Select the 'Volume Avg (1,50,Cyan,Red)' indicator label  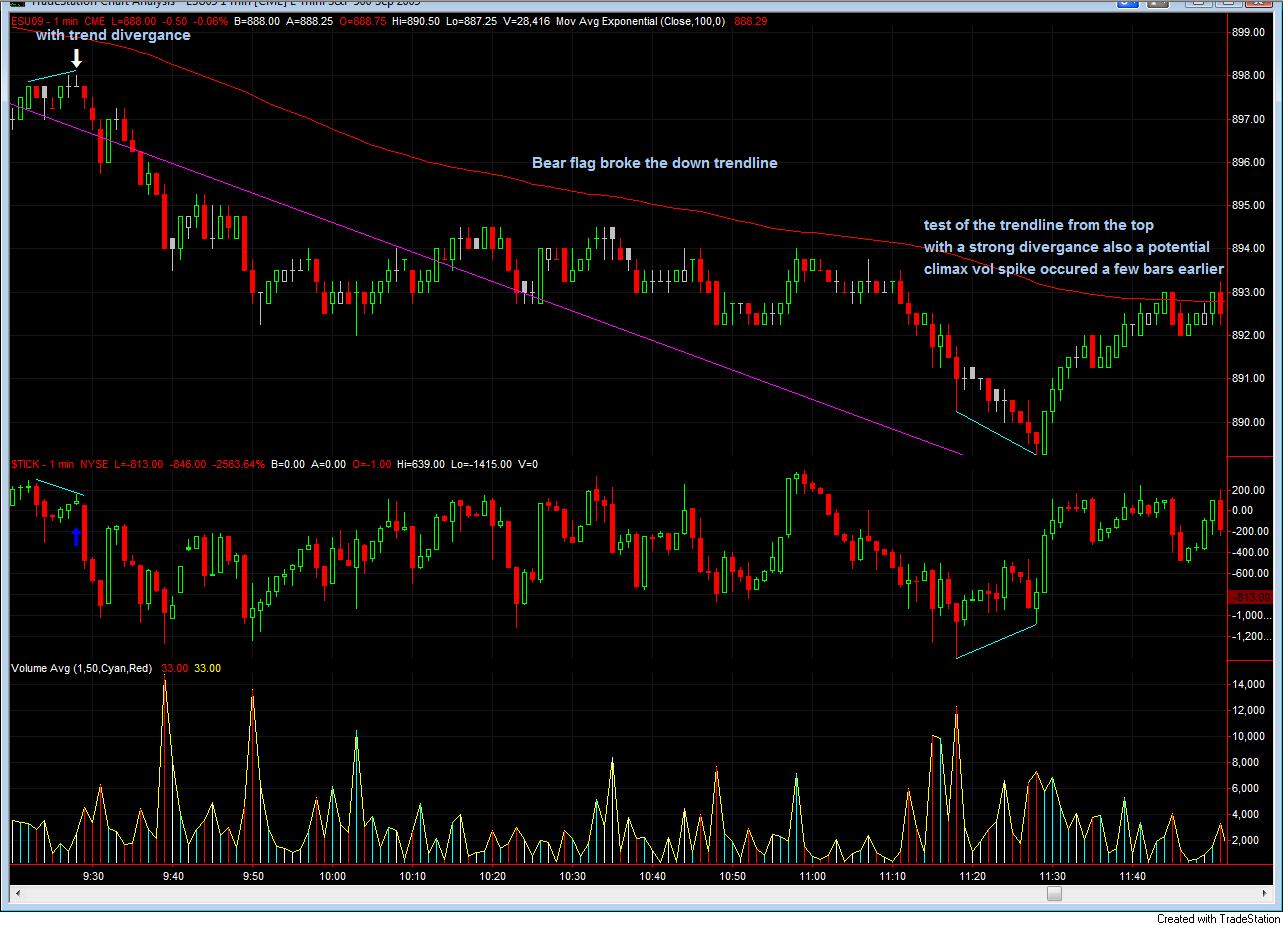point(81,668)
